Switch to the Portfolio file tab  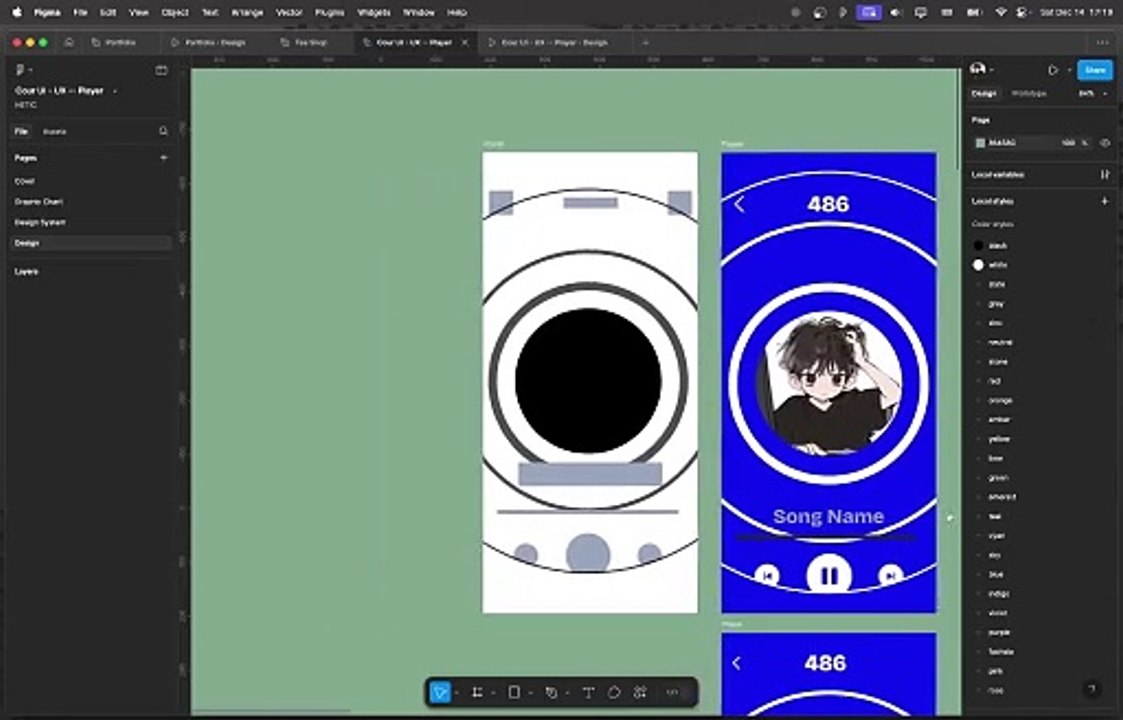tap(114, 42)
